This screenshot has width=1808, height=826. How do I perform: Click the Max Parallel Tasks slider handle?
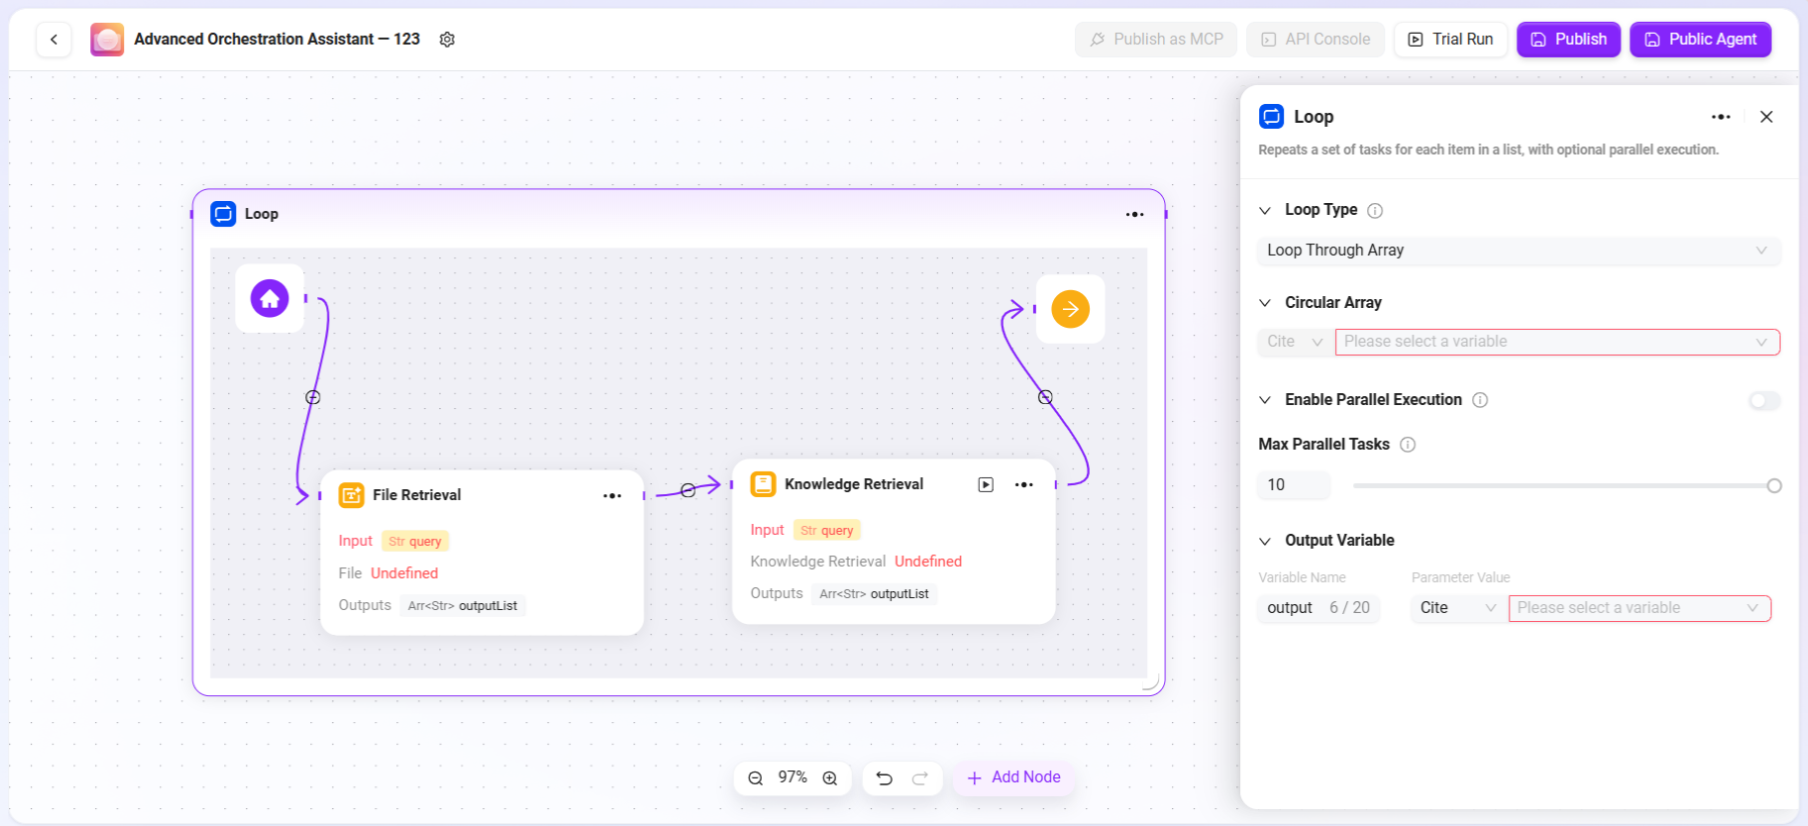[x=1773, y=486]
